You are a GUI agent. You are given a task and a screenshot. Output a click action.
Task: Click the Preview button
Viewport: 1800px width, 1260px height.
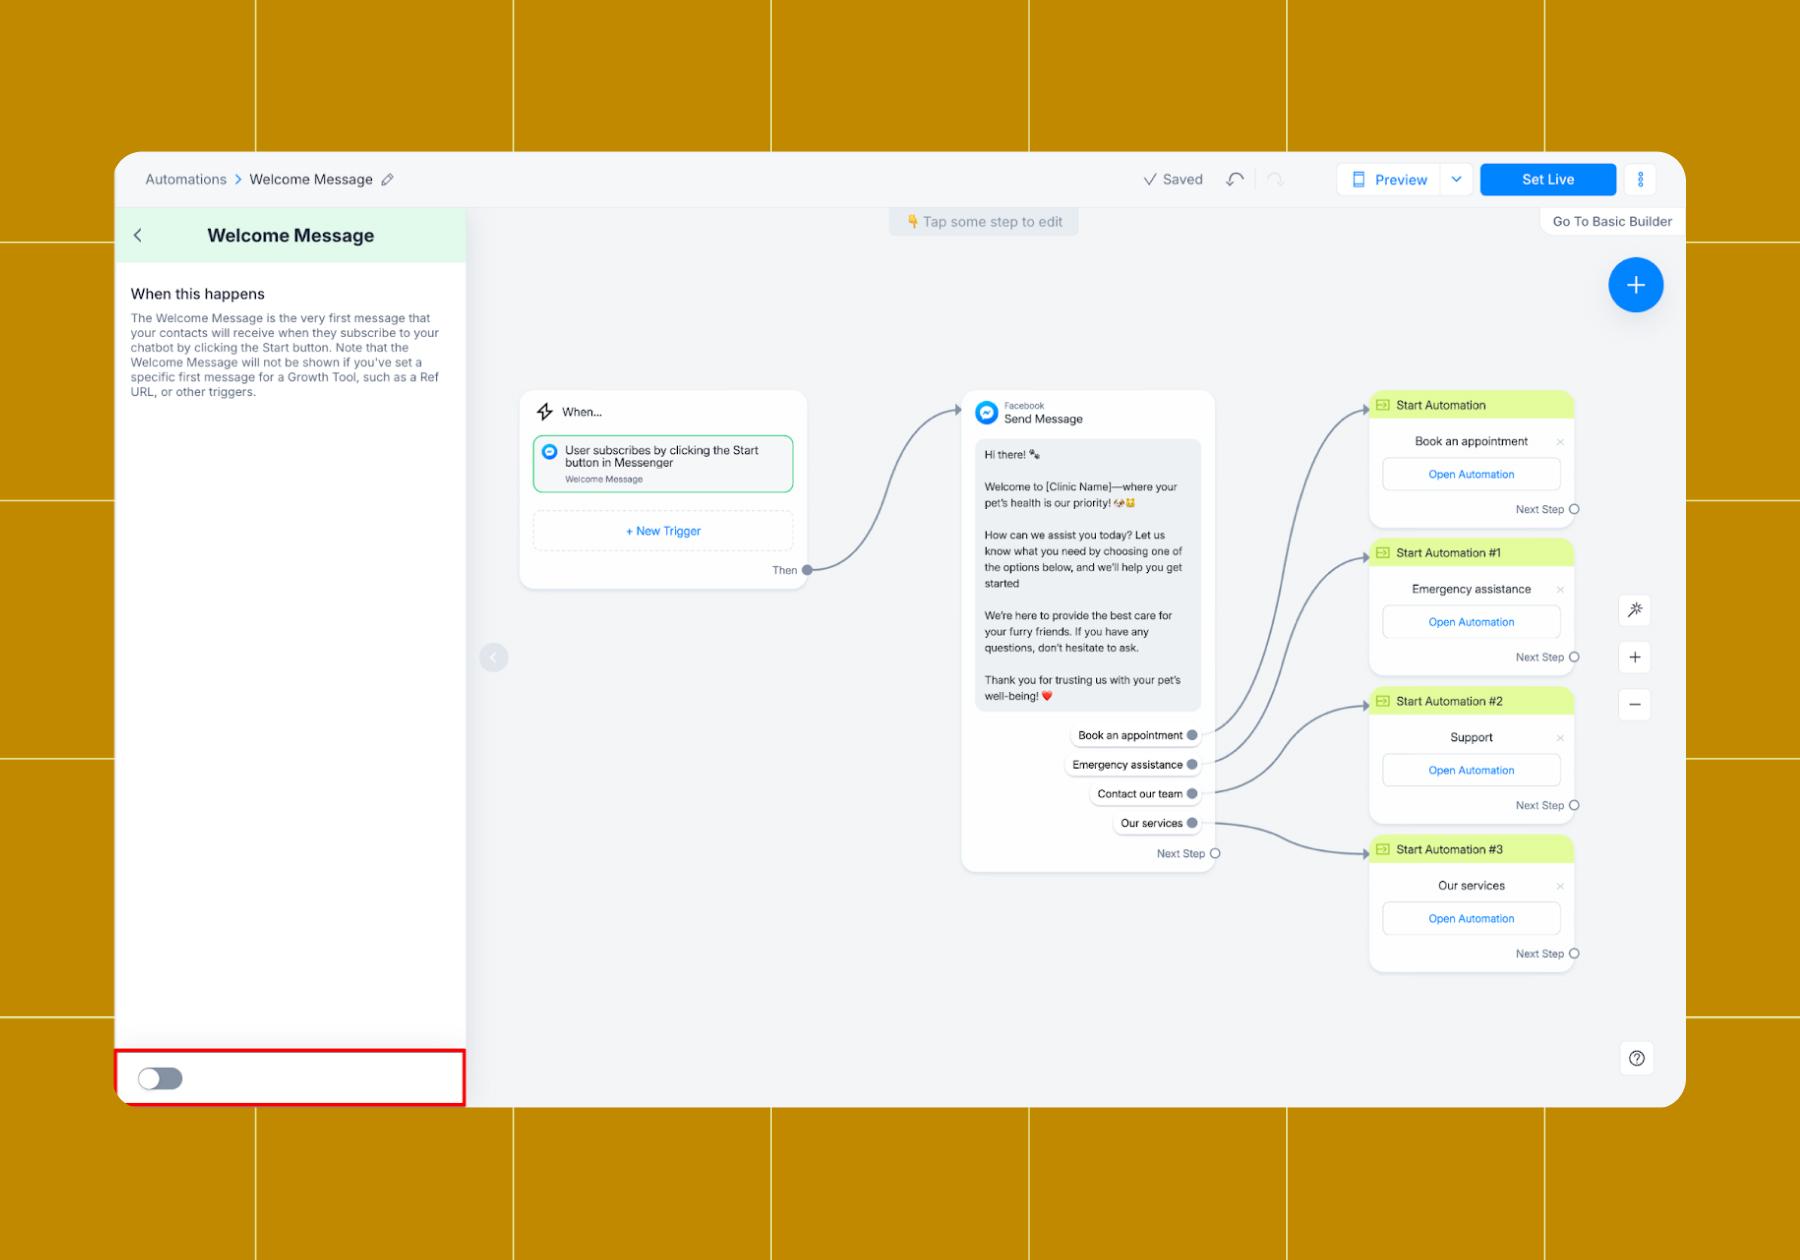tap(1389, 180)
